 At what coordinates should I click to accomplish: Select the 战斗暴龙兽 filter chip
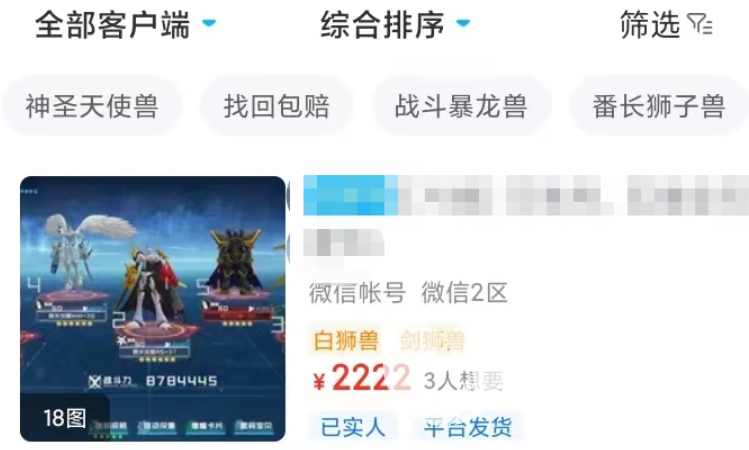pyautogui.click(x=461, y=106)
